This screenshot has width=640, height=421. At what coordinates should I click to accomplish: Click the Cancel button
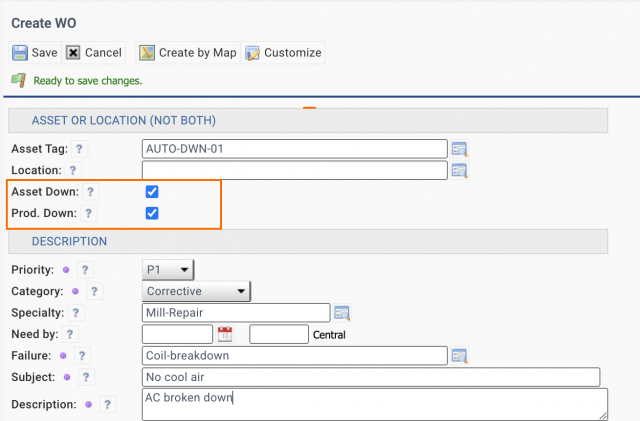94,53
